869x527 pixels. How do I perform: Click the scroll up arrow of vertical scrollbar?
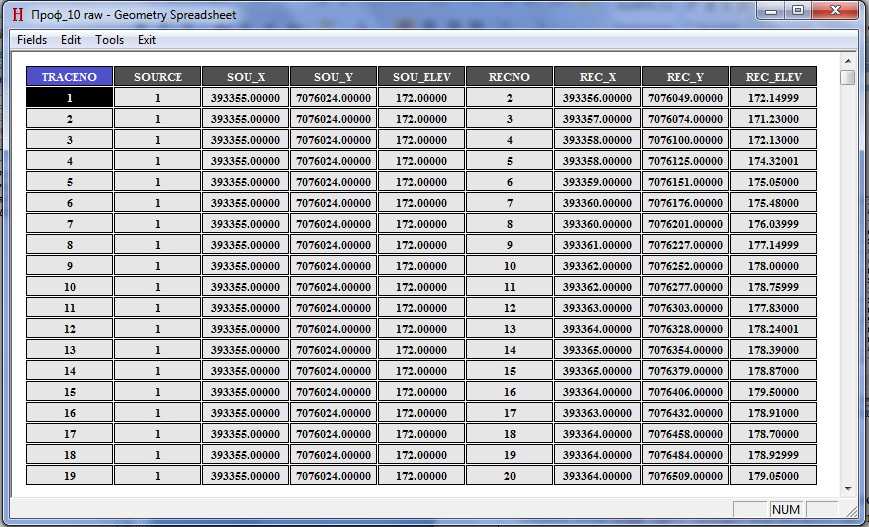tap(848, 60)
